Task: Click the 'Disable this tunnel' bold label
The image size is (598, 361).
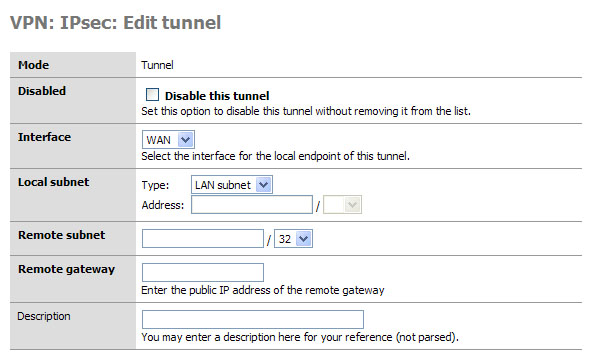Action: (217, 96)
